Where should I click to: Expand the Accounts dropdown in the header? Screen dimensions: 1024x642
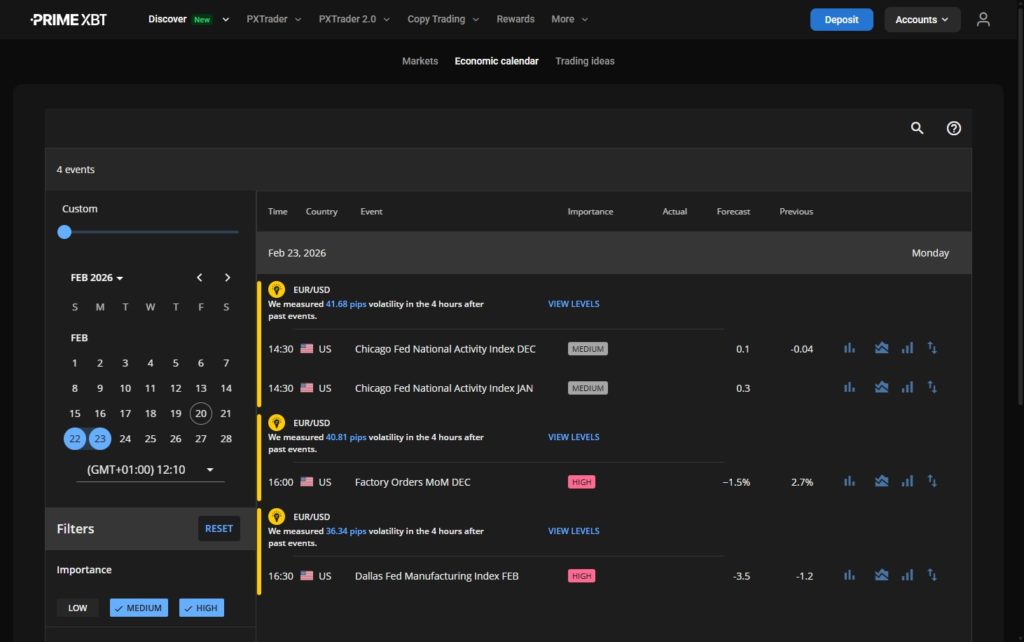coord(921,19)
